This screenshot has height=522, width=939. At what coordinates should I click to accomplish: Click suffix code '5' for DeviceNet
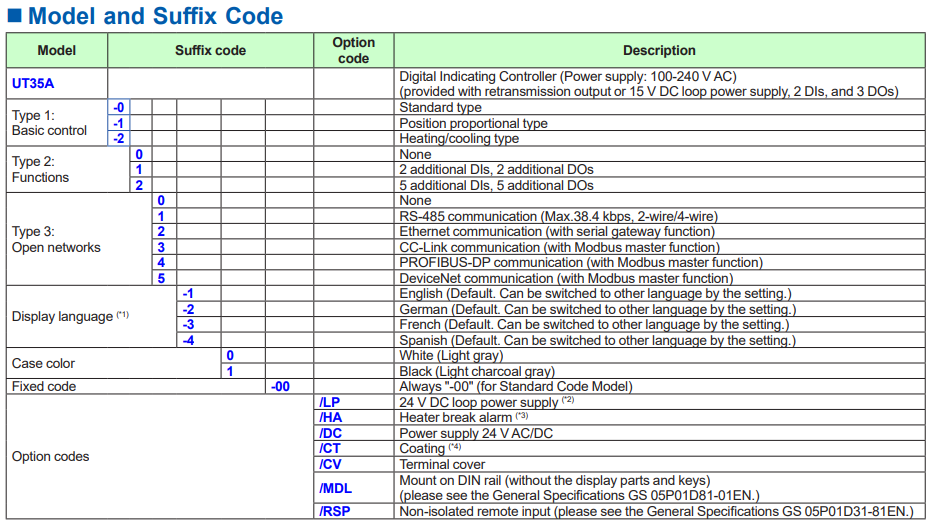[161, 278]
